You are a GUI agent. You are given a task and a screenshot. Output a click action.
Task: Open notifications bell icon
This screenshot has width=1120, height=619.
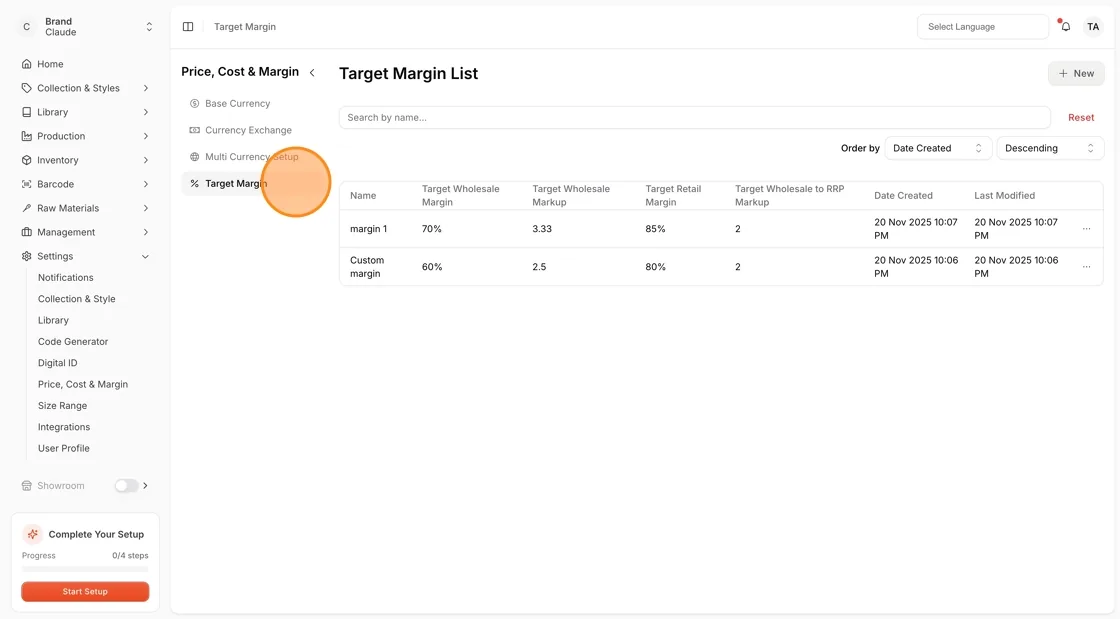point(1066,26)
